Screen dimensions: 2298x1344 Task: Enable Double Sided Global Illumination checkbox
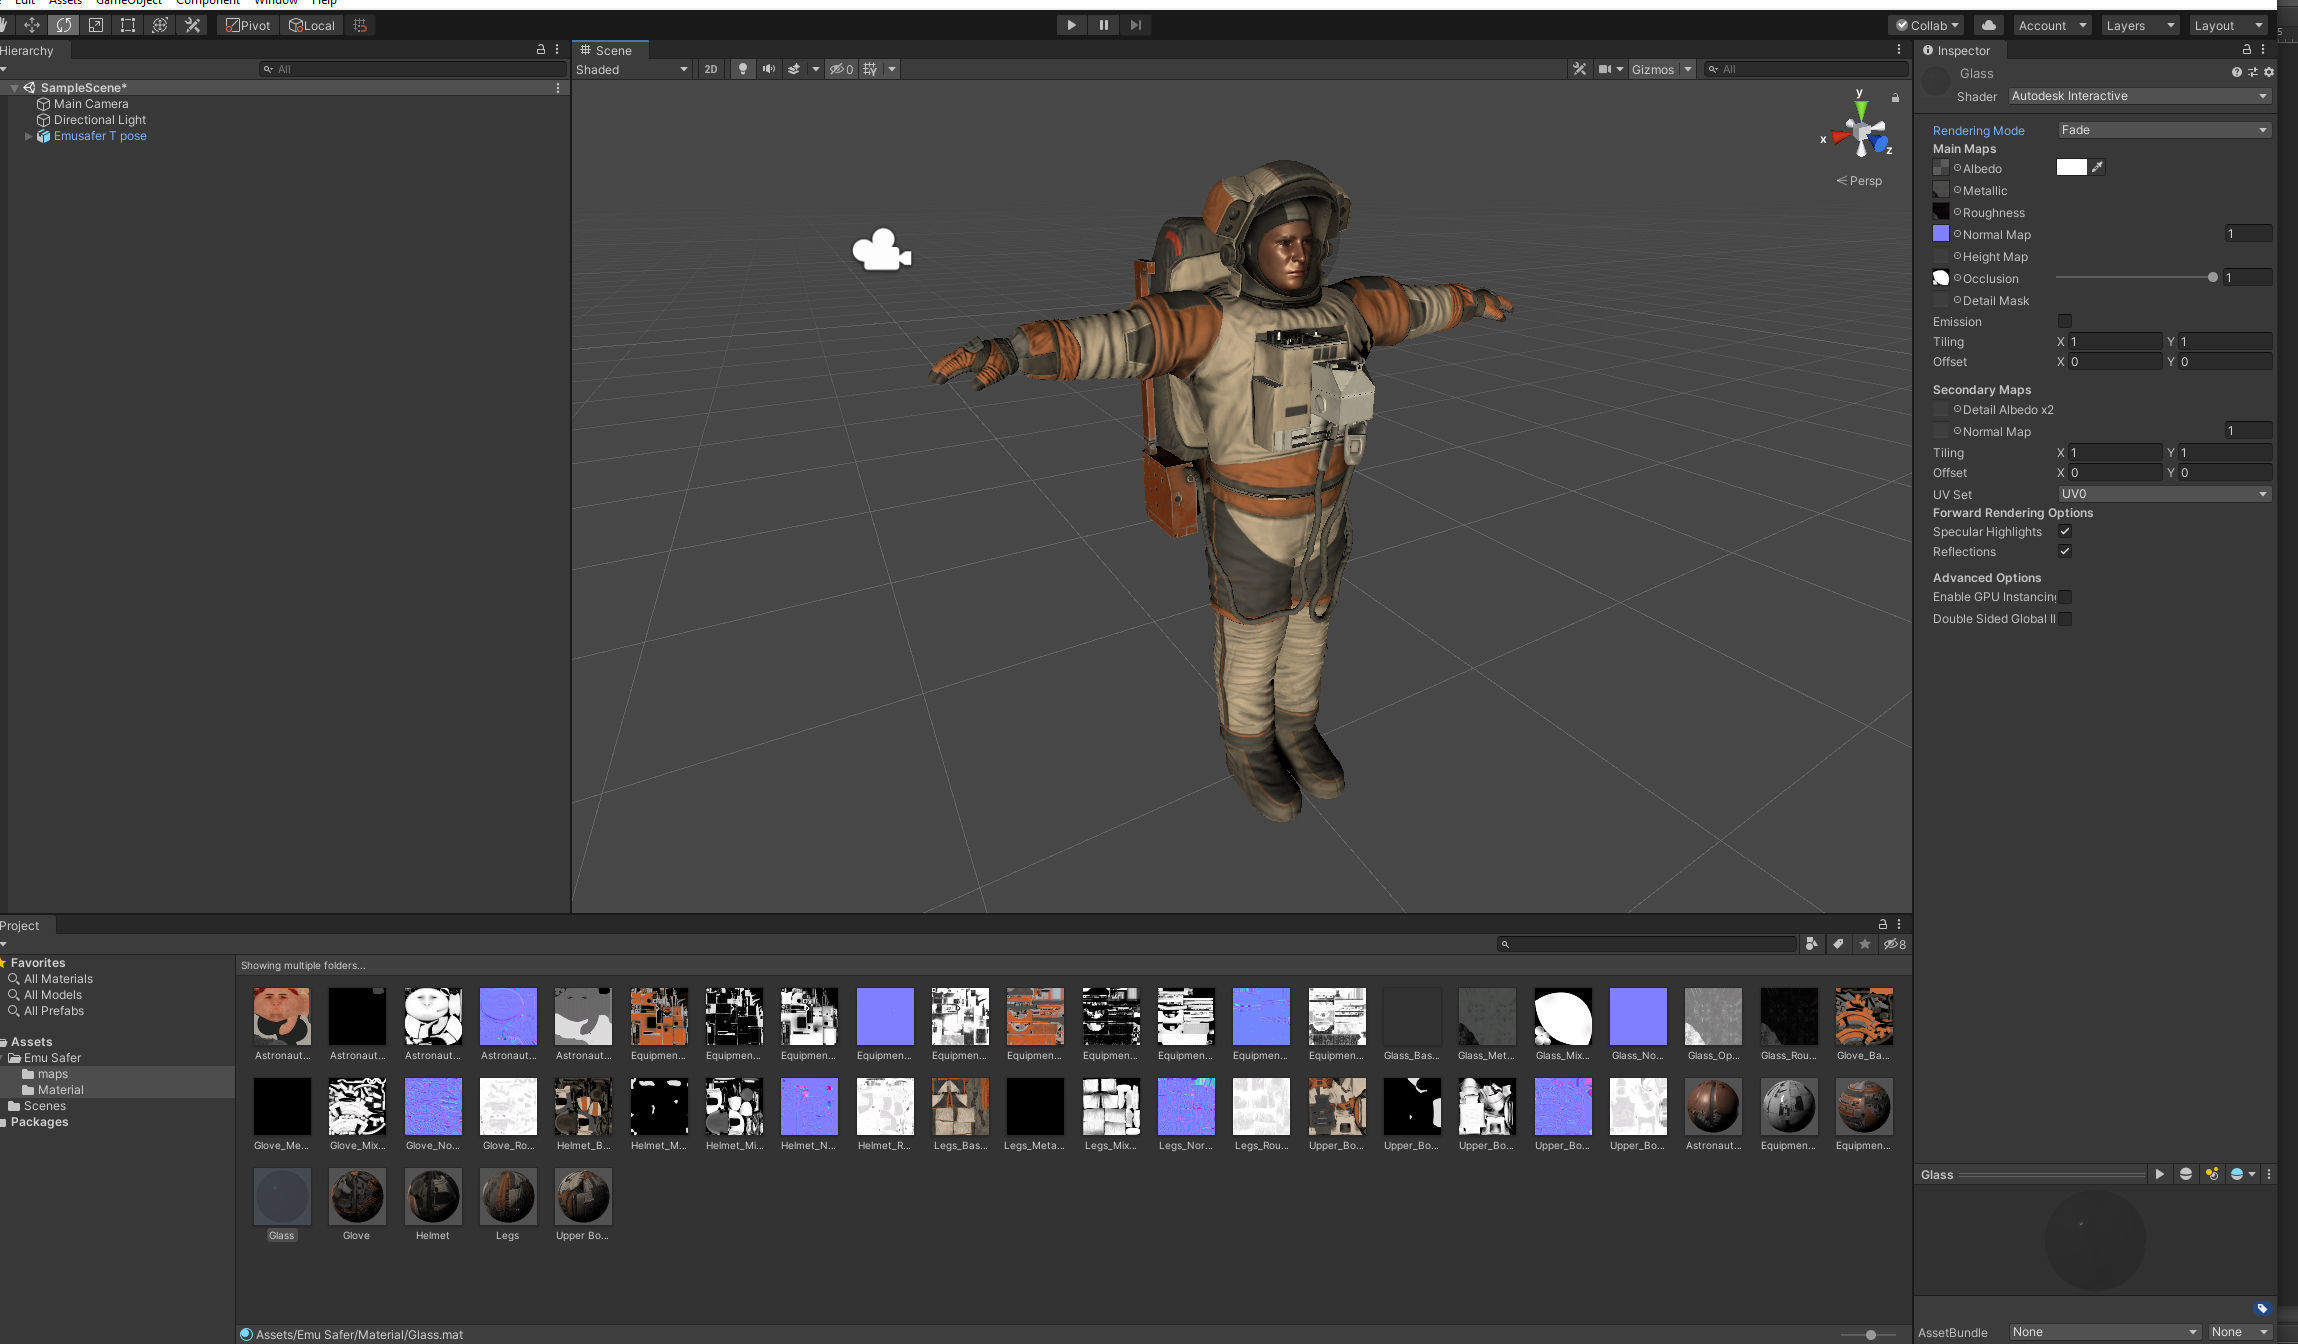2064,619
